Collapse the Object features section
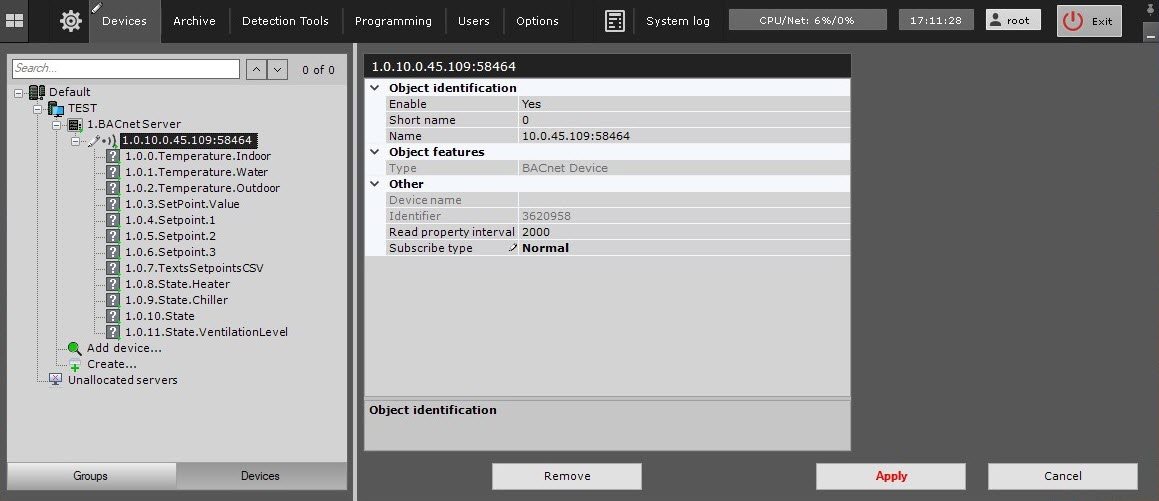1159x501 pixels. [x=375, y=152]
